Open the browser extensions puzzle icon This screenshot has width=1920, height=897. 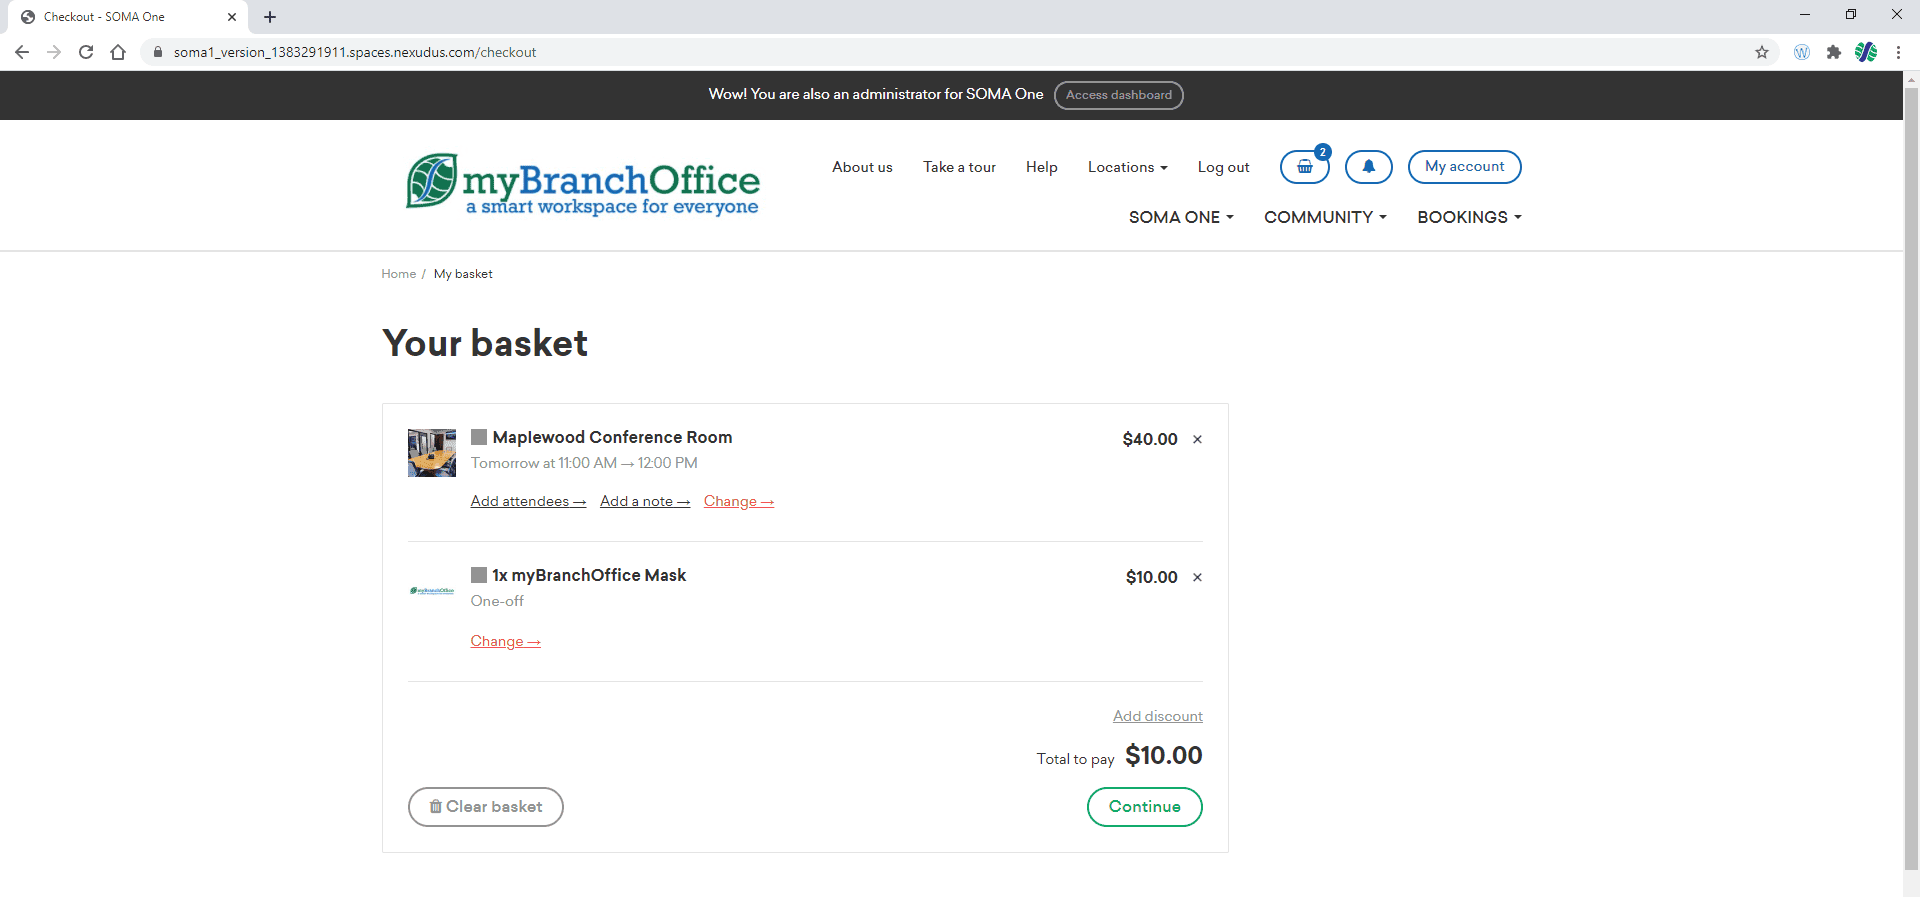coord(1833,52)
